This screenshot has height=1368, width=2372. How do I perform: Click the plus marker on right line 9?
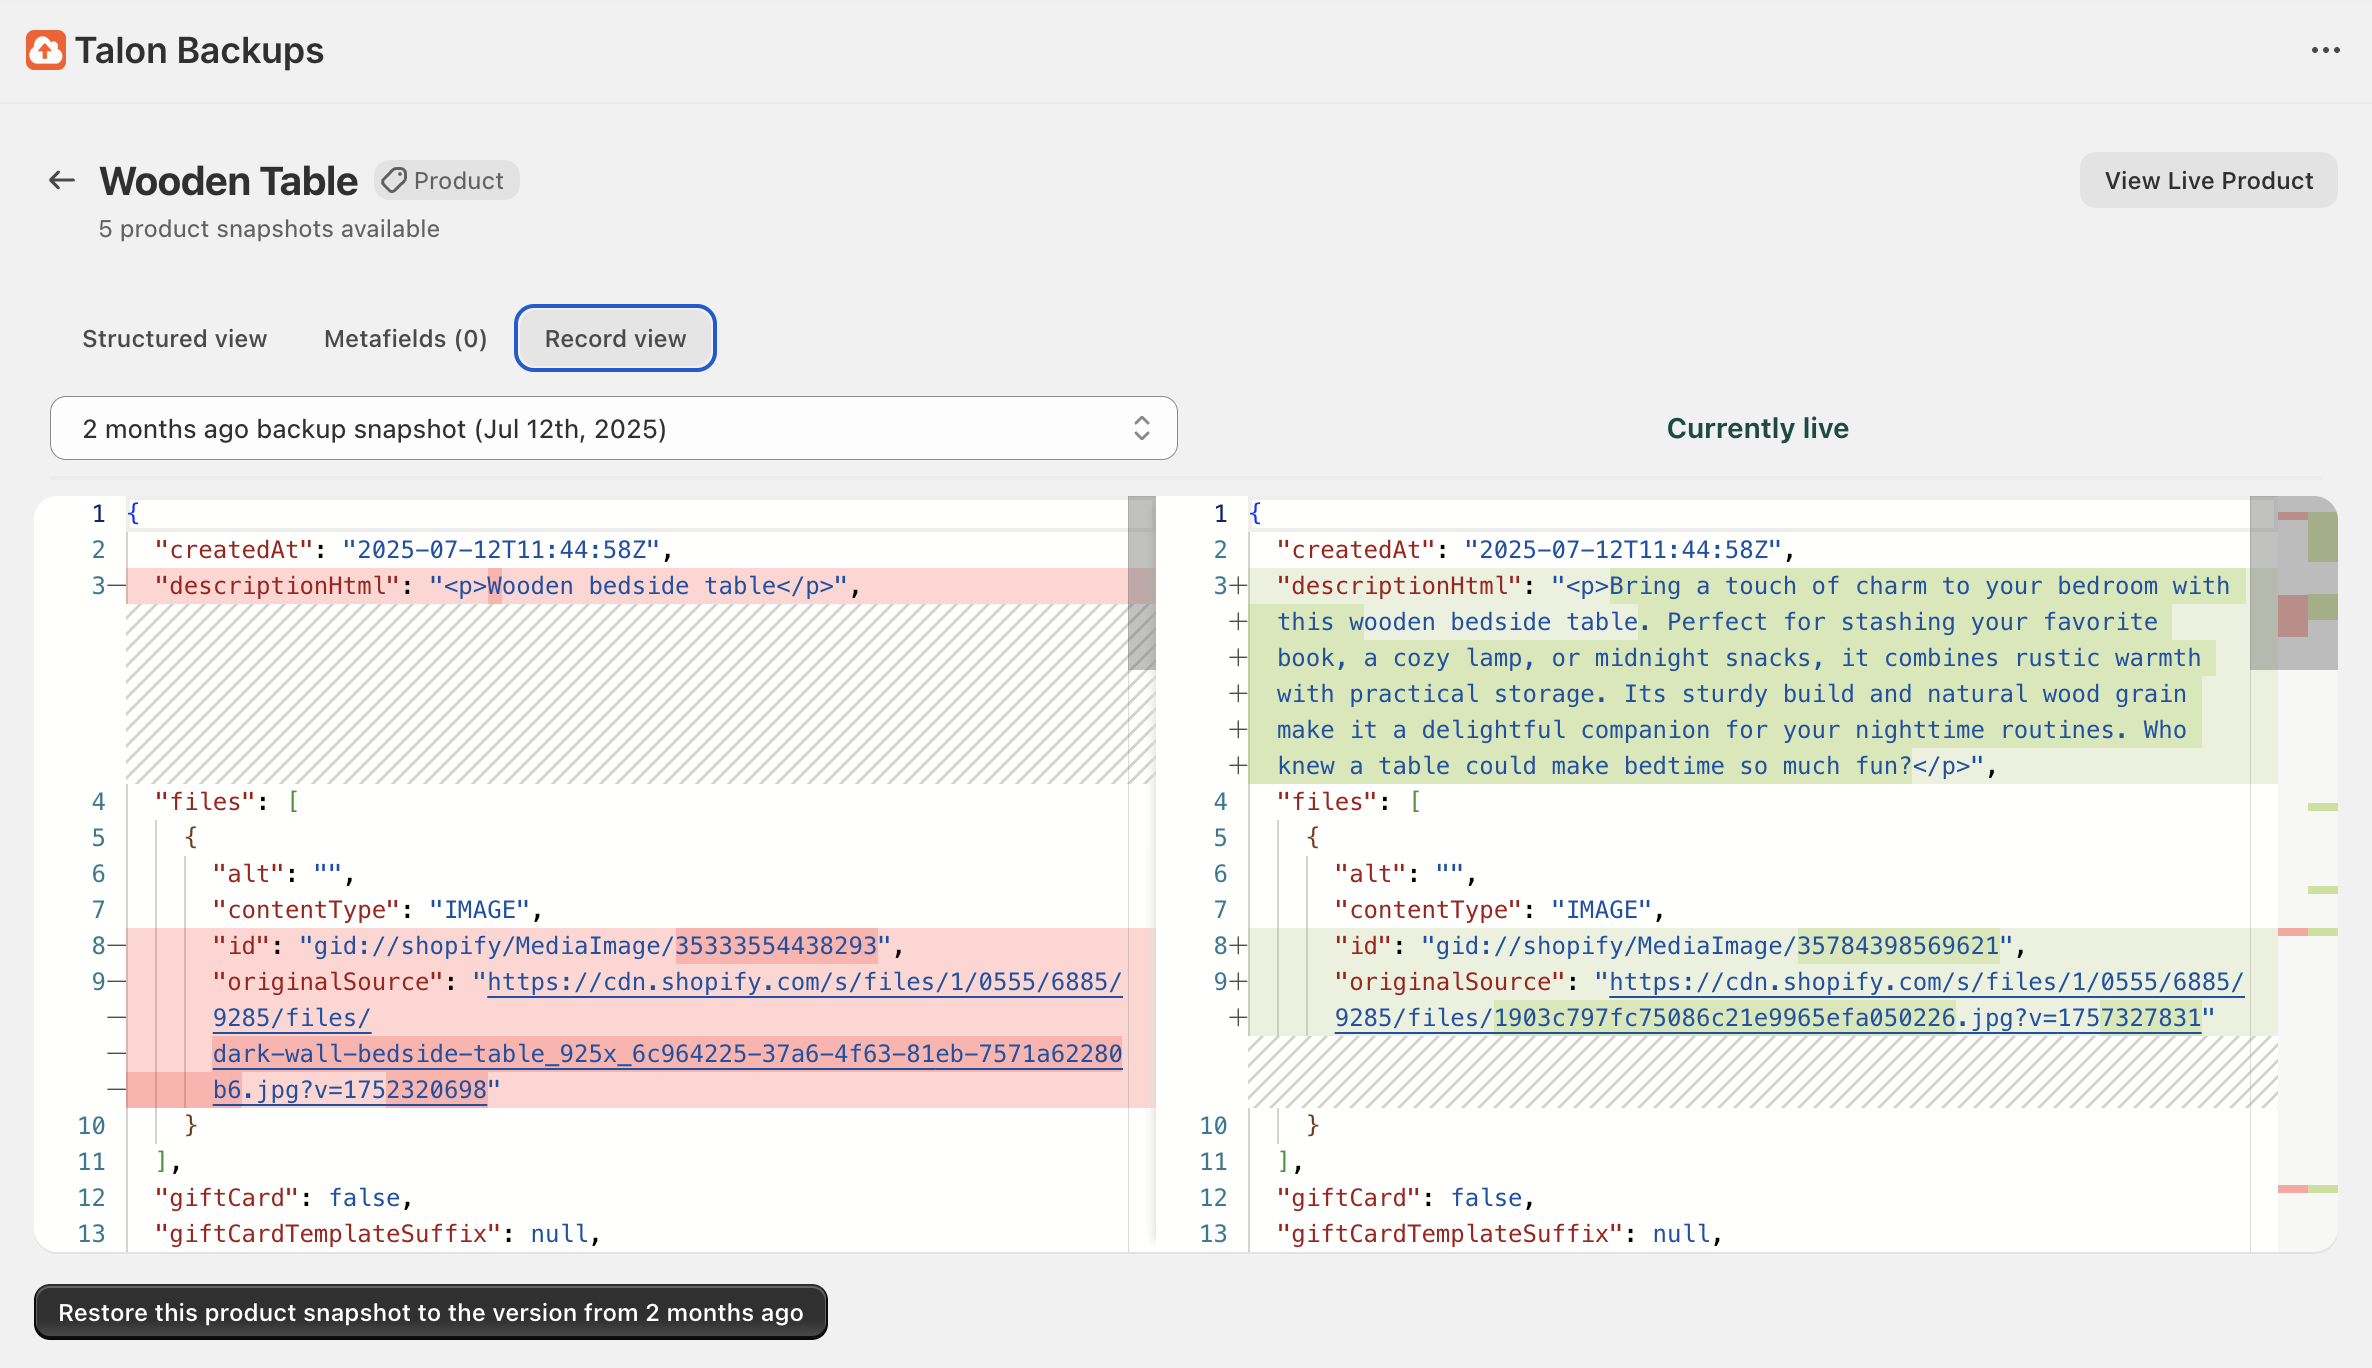tap(1239, 982)
